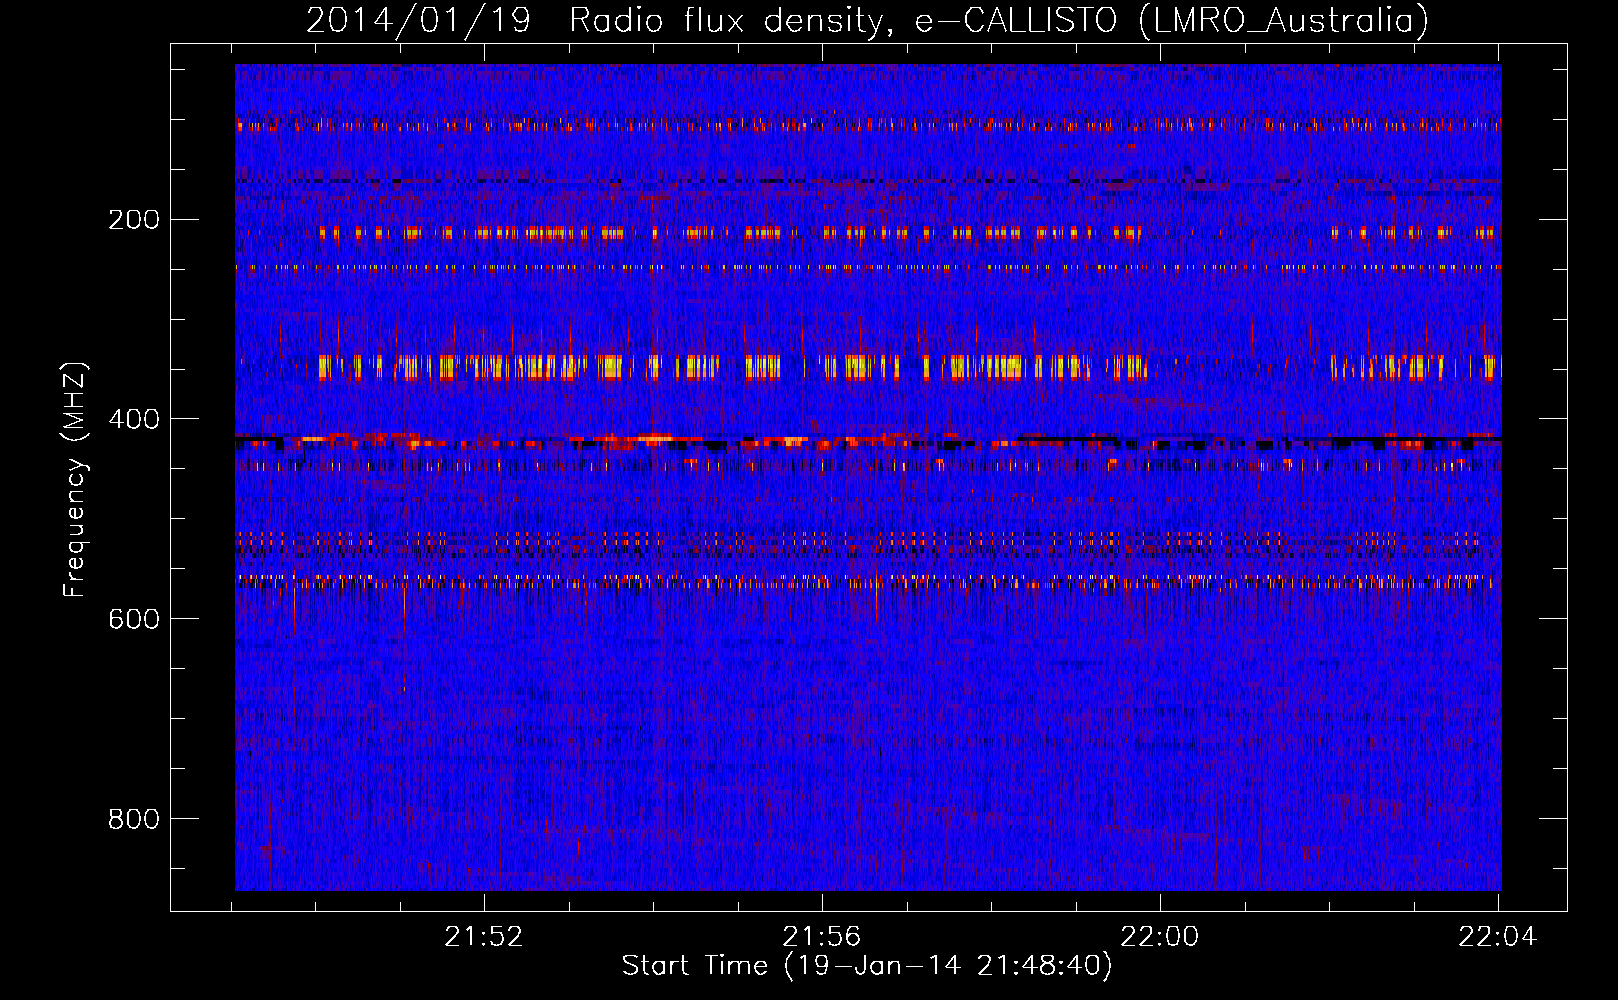Click the 400 frequency tick label
Image resolution: width=1618 pixels, height=1000 pixels.
tap(134, 419)
